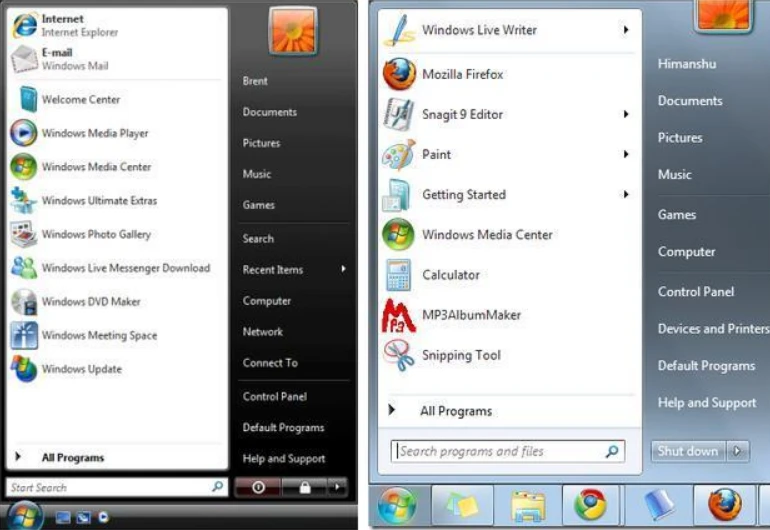Viewport: 770px width, 530px height.
Task: Open Default Programs in Vista menu
Action: pyautogui.click(x=283, y=427)
